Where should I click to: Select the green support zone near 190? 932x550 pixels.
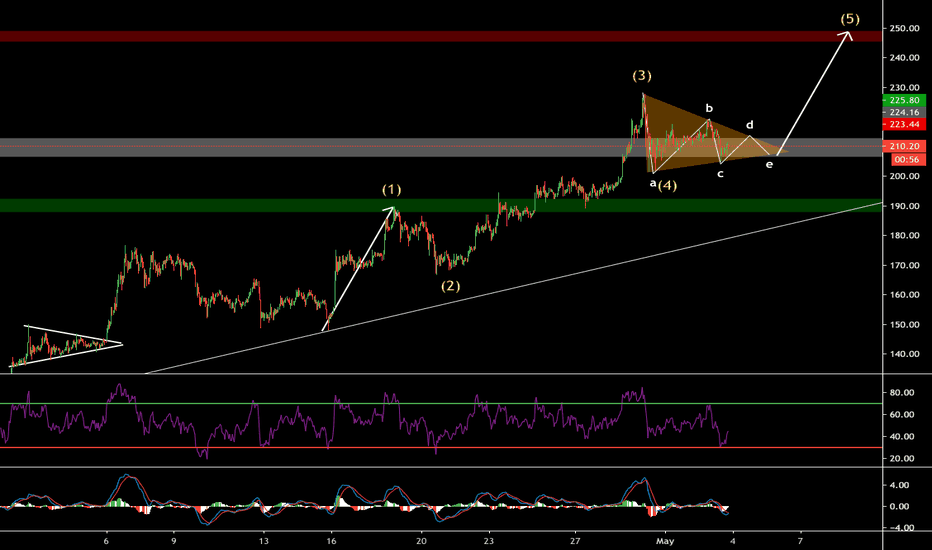point(441,205)
